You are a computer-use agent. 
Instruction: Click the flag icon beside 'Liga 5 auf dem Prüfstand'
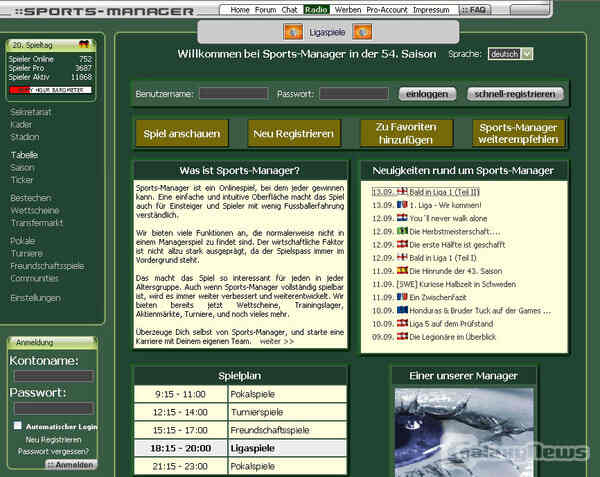pyautogui.click(x=402, y=323)
